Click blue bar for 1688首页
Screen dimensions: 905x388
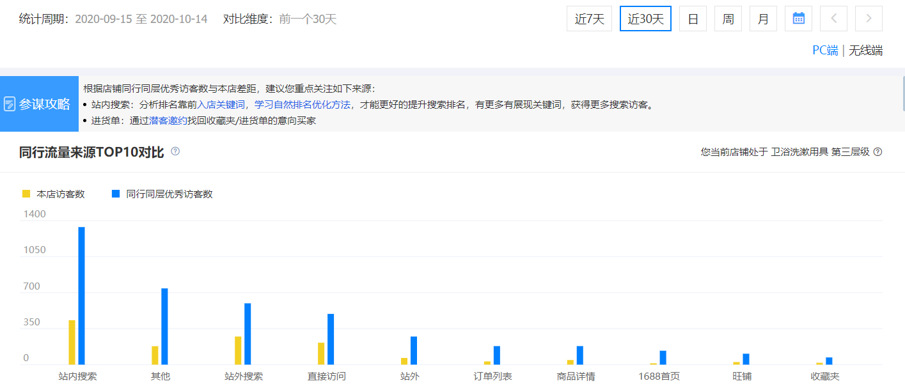click(x=663, y=357)
